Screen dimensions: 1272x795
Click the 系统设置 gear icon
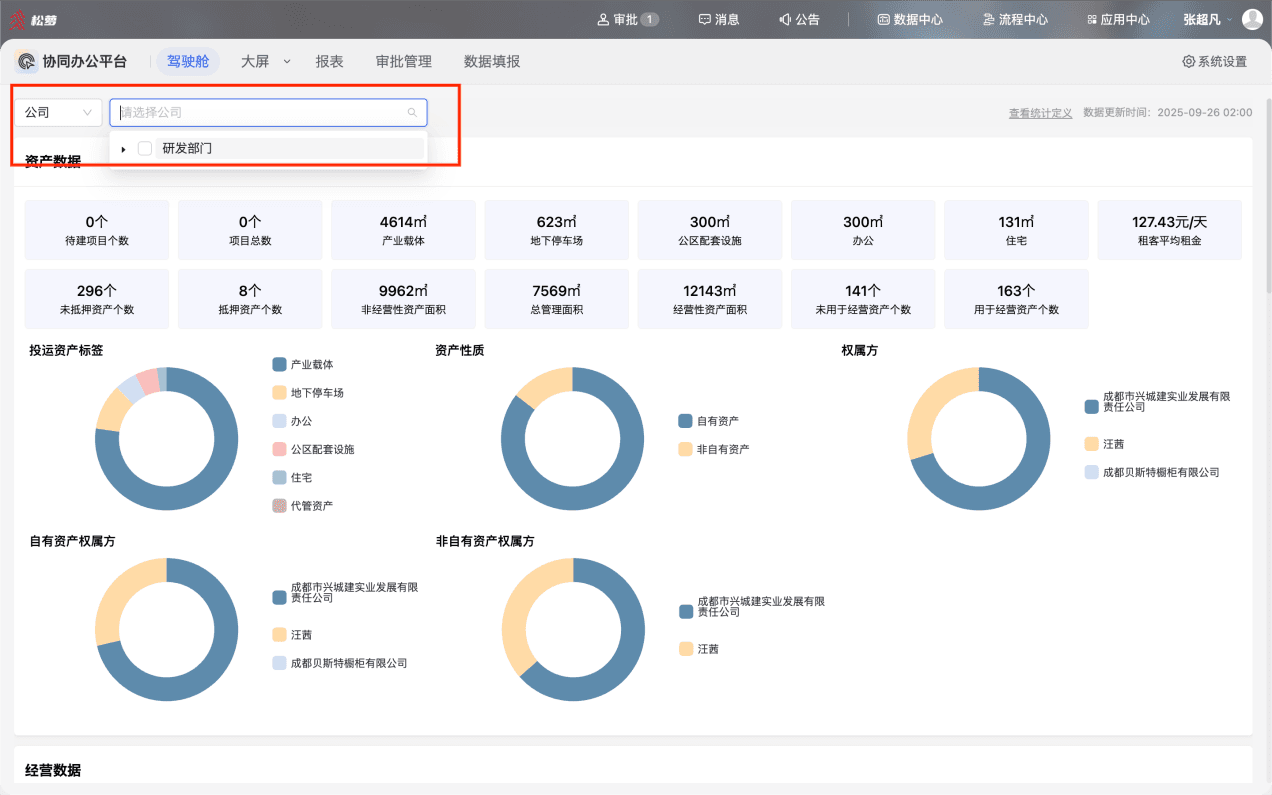click(1188, 61)
